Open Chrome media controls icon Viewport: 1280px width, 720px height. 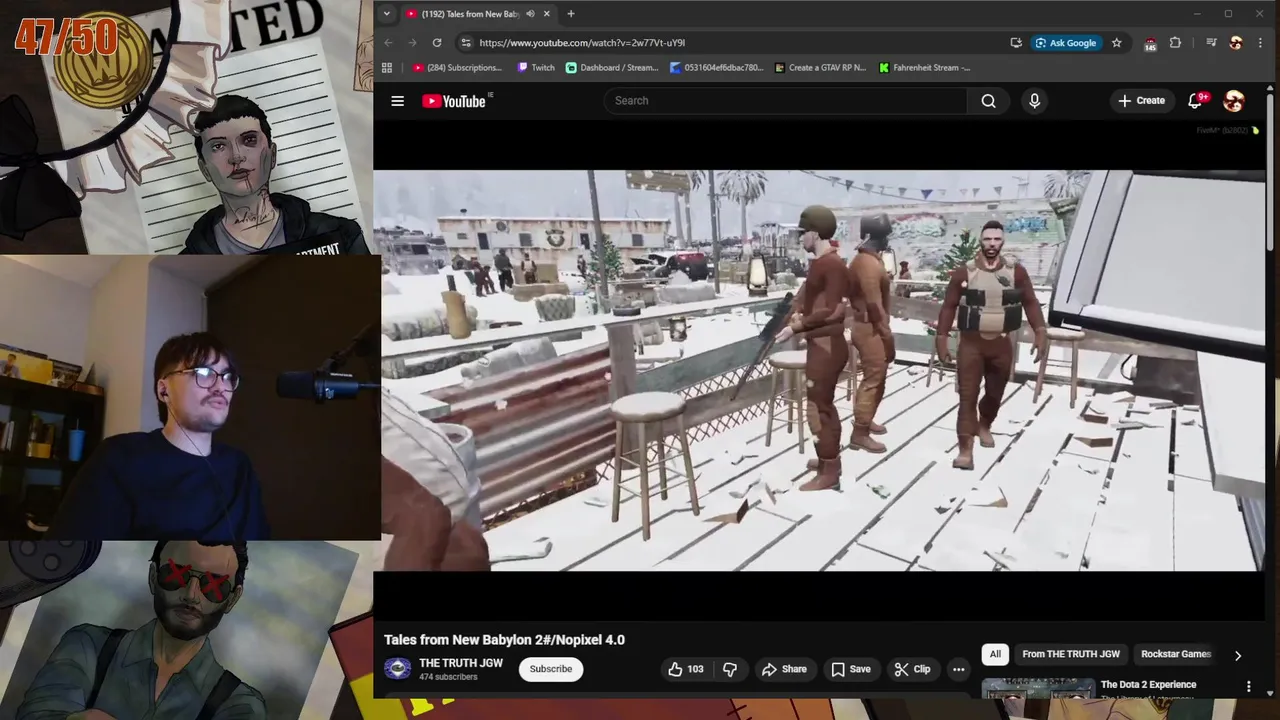point(1211,43)
